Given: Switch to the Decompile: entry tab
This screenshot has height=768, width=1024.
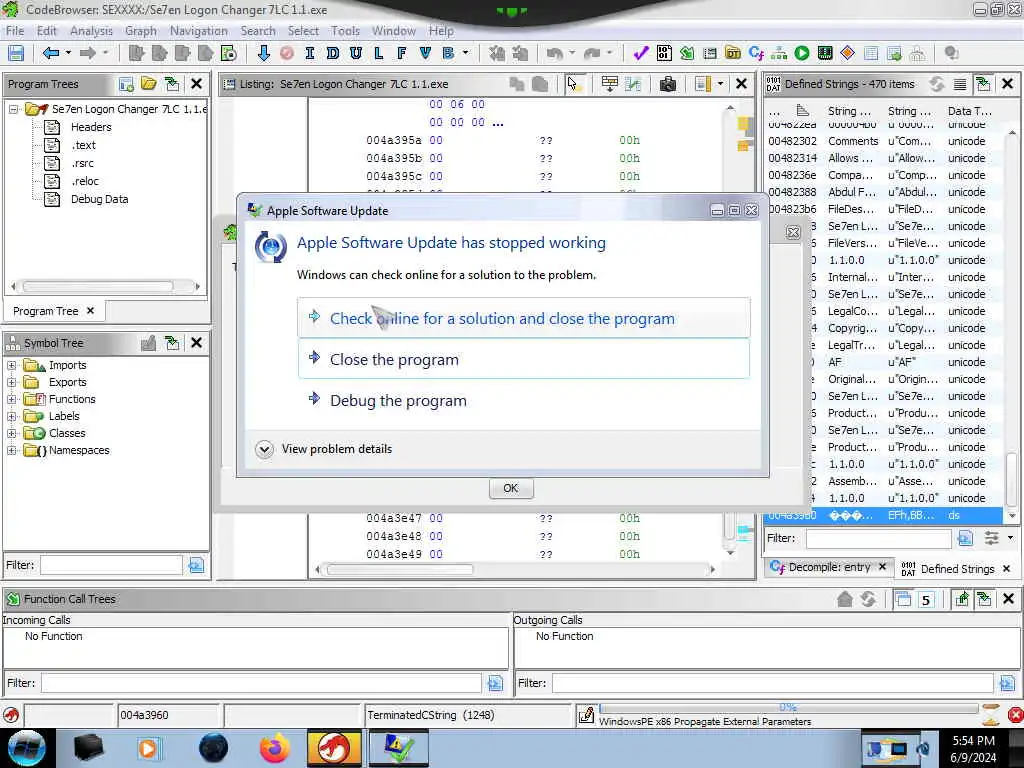Looking at the screenshot, I should [828, 567].
